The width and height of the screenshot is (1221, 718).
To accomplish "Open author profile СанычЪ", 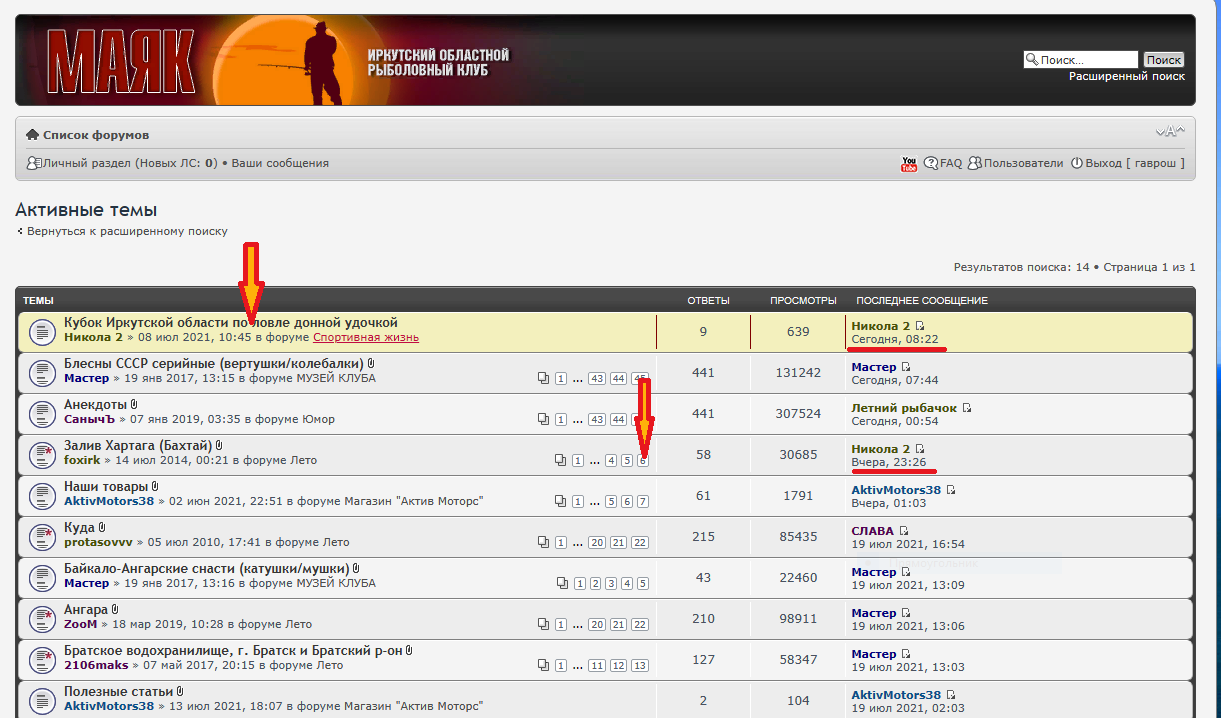I will [x=89, y=419].
